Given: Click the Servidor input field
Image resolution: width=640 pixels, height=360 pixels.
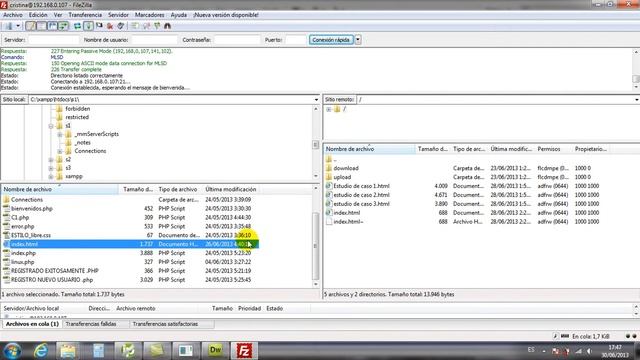Looking at the screenshot, I should coord(53,40).
